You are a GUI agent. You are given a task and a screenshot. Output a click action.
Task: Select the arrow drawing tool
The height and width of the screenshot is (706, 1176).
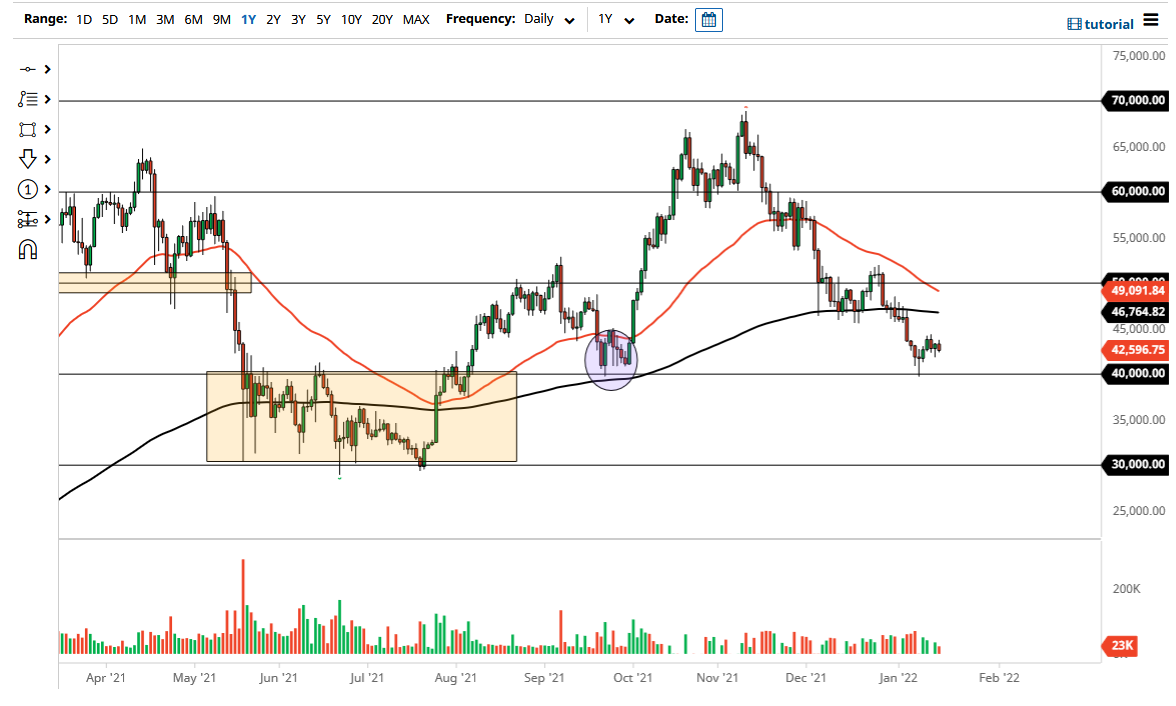[28, 159]
